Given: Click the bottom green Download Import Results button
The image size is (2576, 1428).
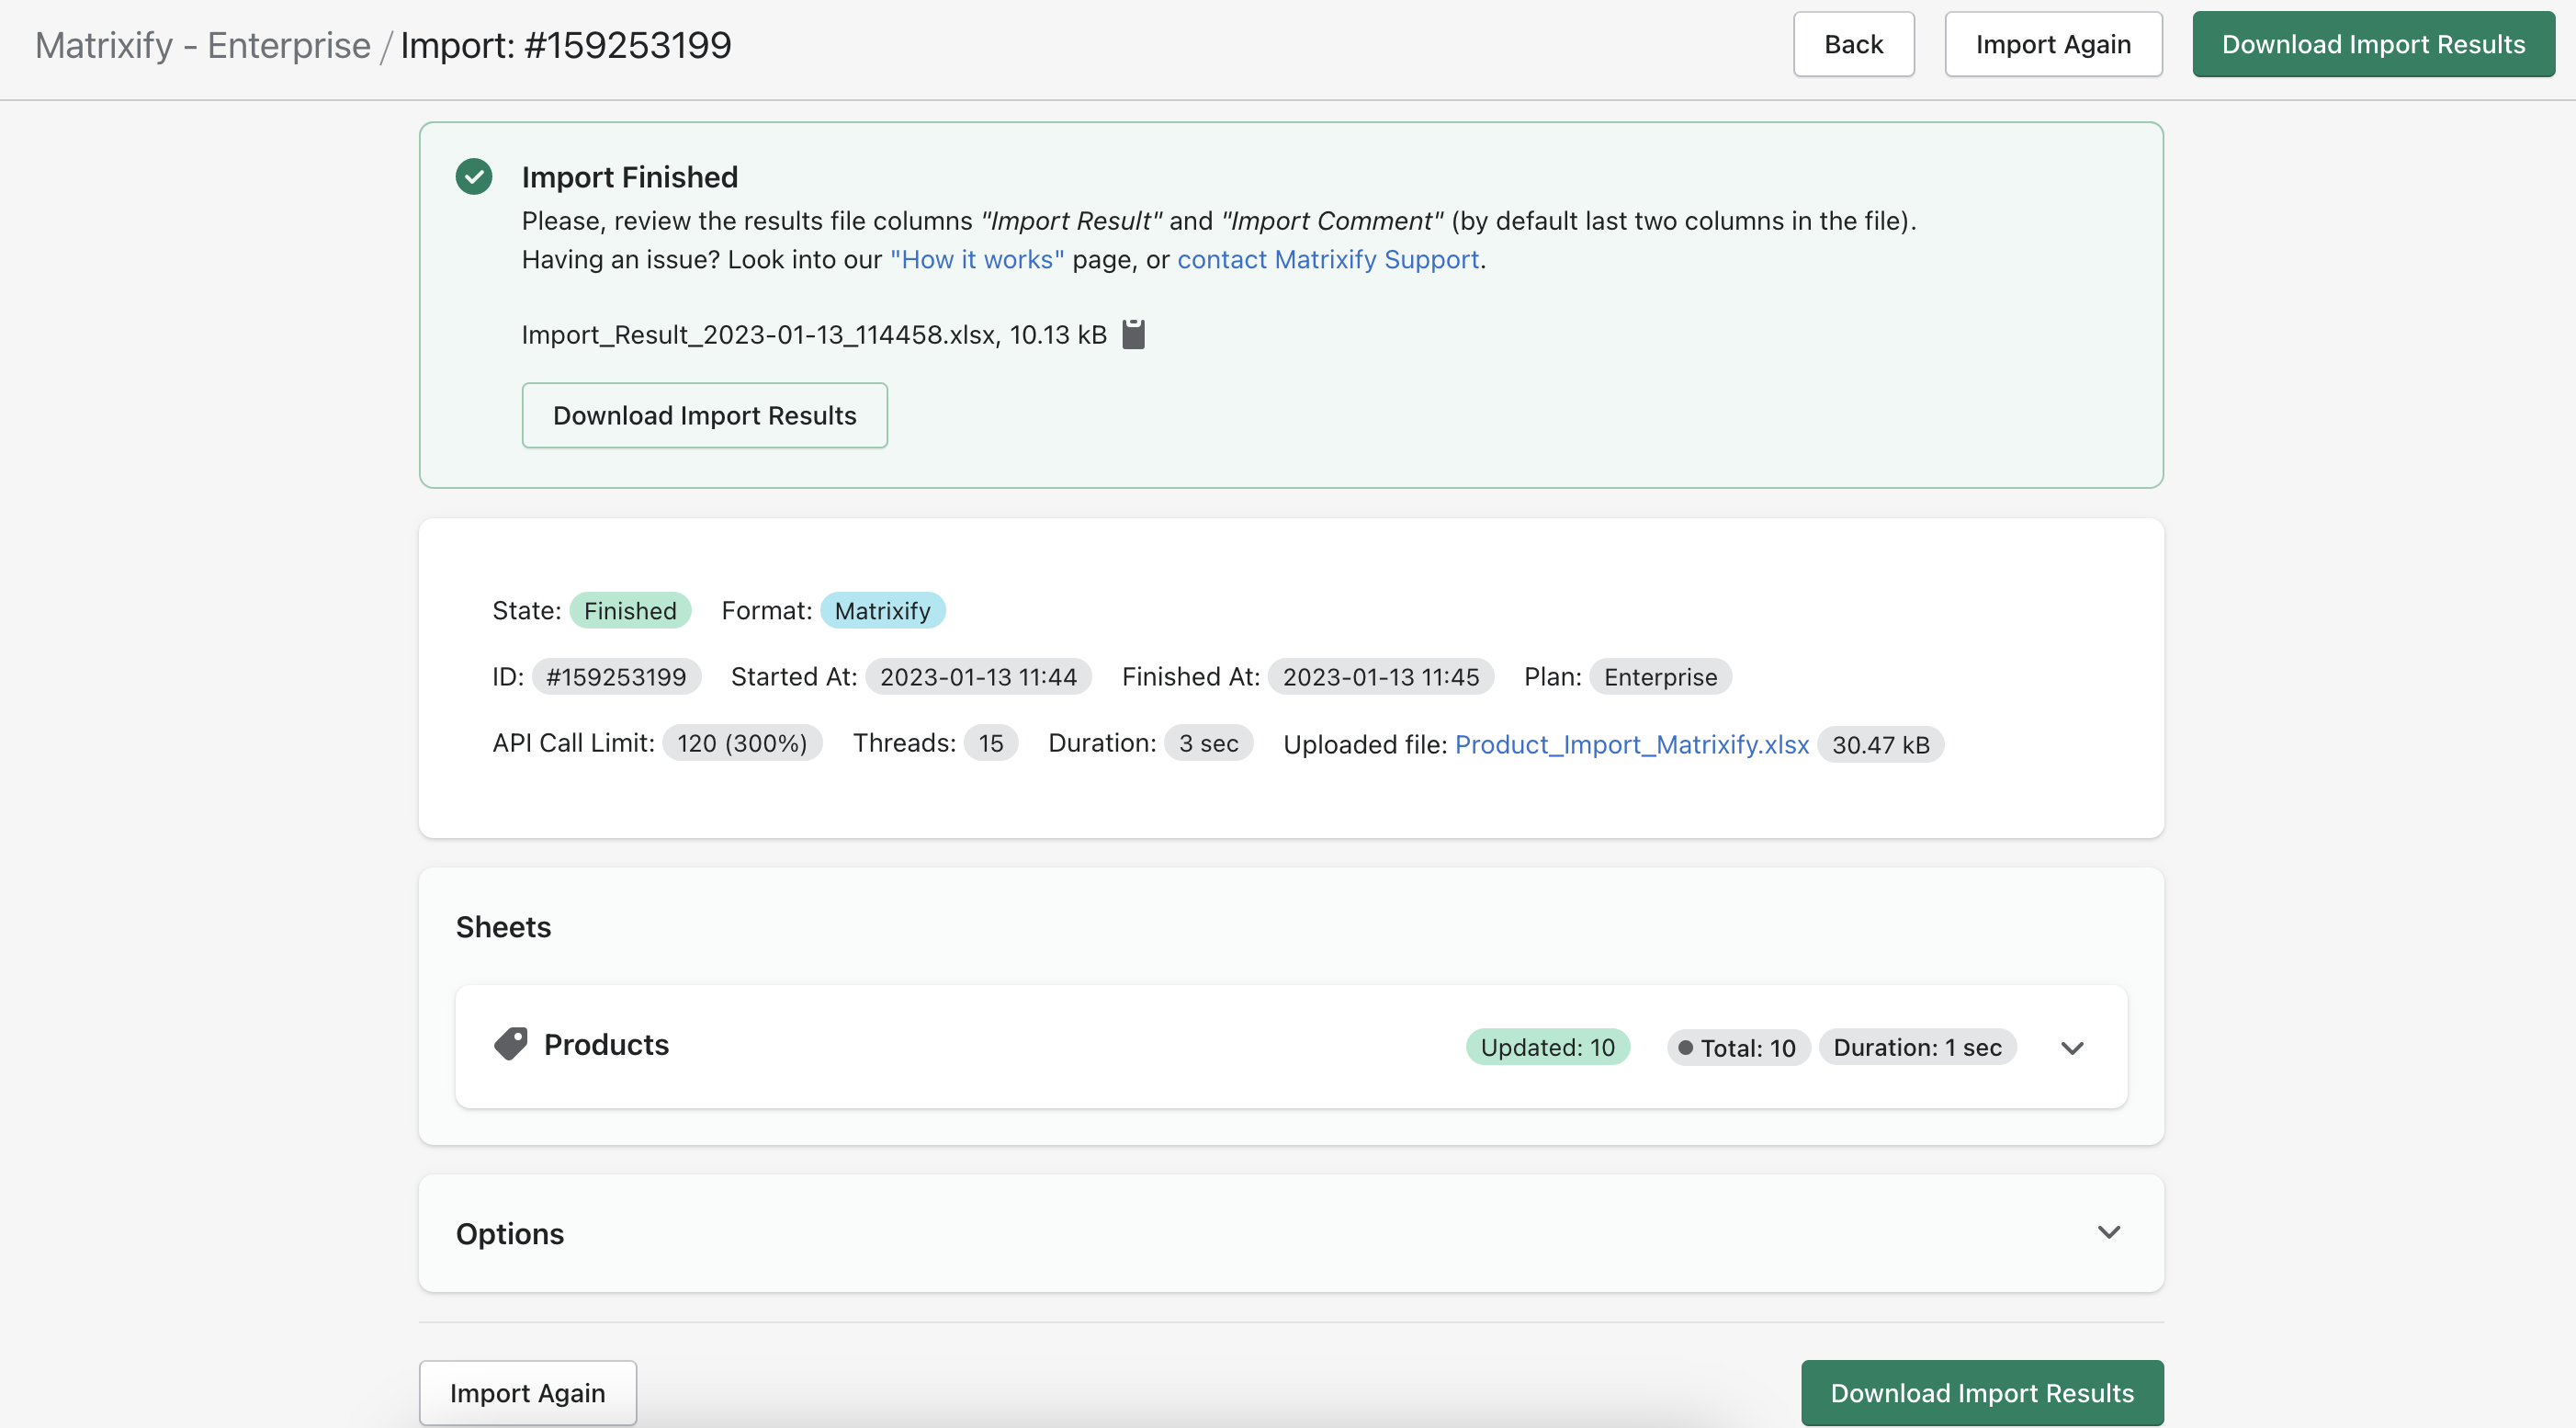Looking at the screenshot, I should point(1982,1392).
